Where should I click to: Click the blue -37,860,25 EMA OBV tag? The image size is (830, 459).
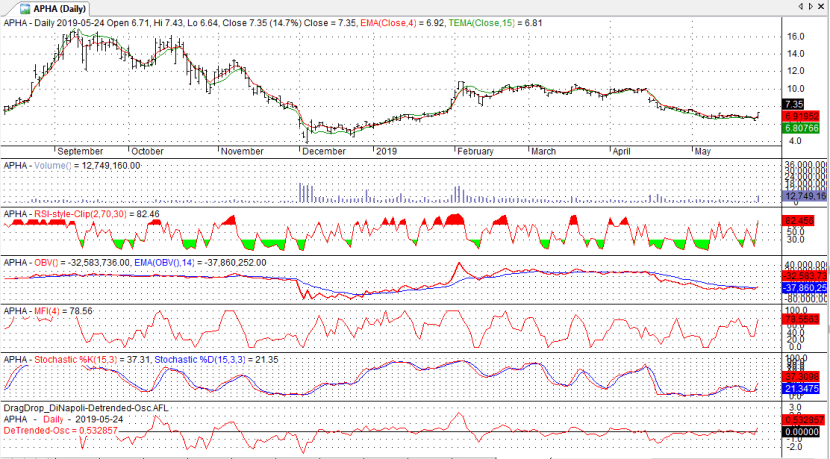tap(804, 287)
